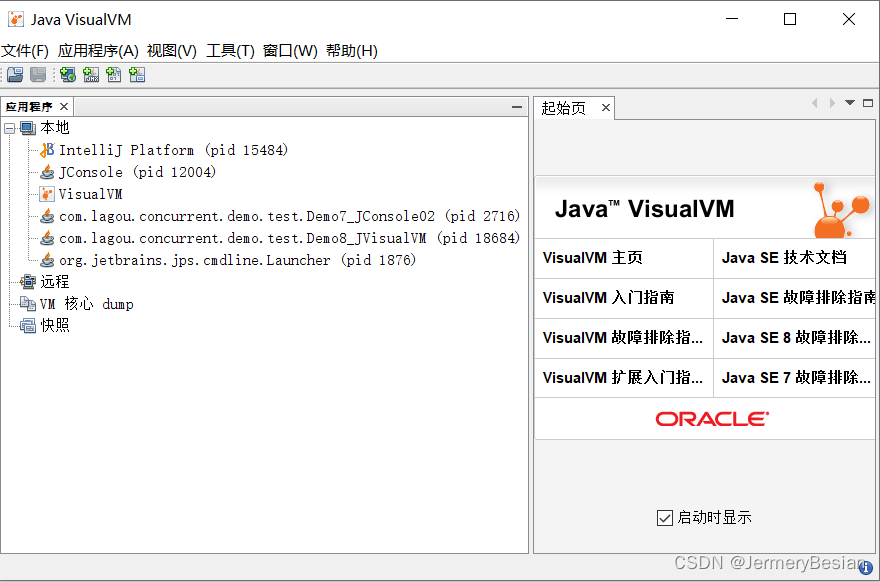This screenshot has height=582, width=880.
Task: Open the 工具(T) menu
Action: pyautogui.click(x=230, y=51)
